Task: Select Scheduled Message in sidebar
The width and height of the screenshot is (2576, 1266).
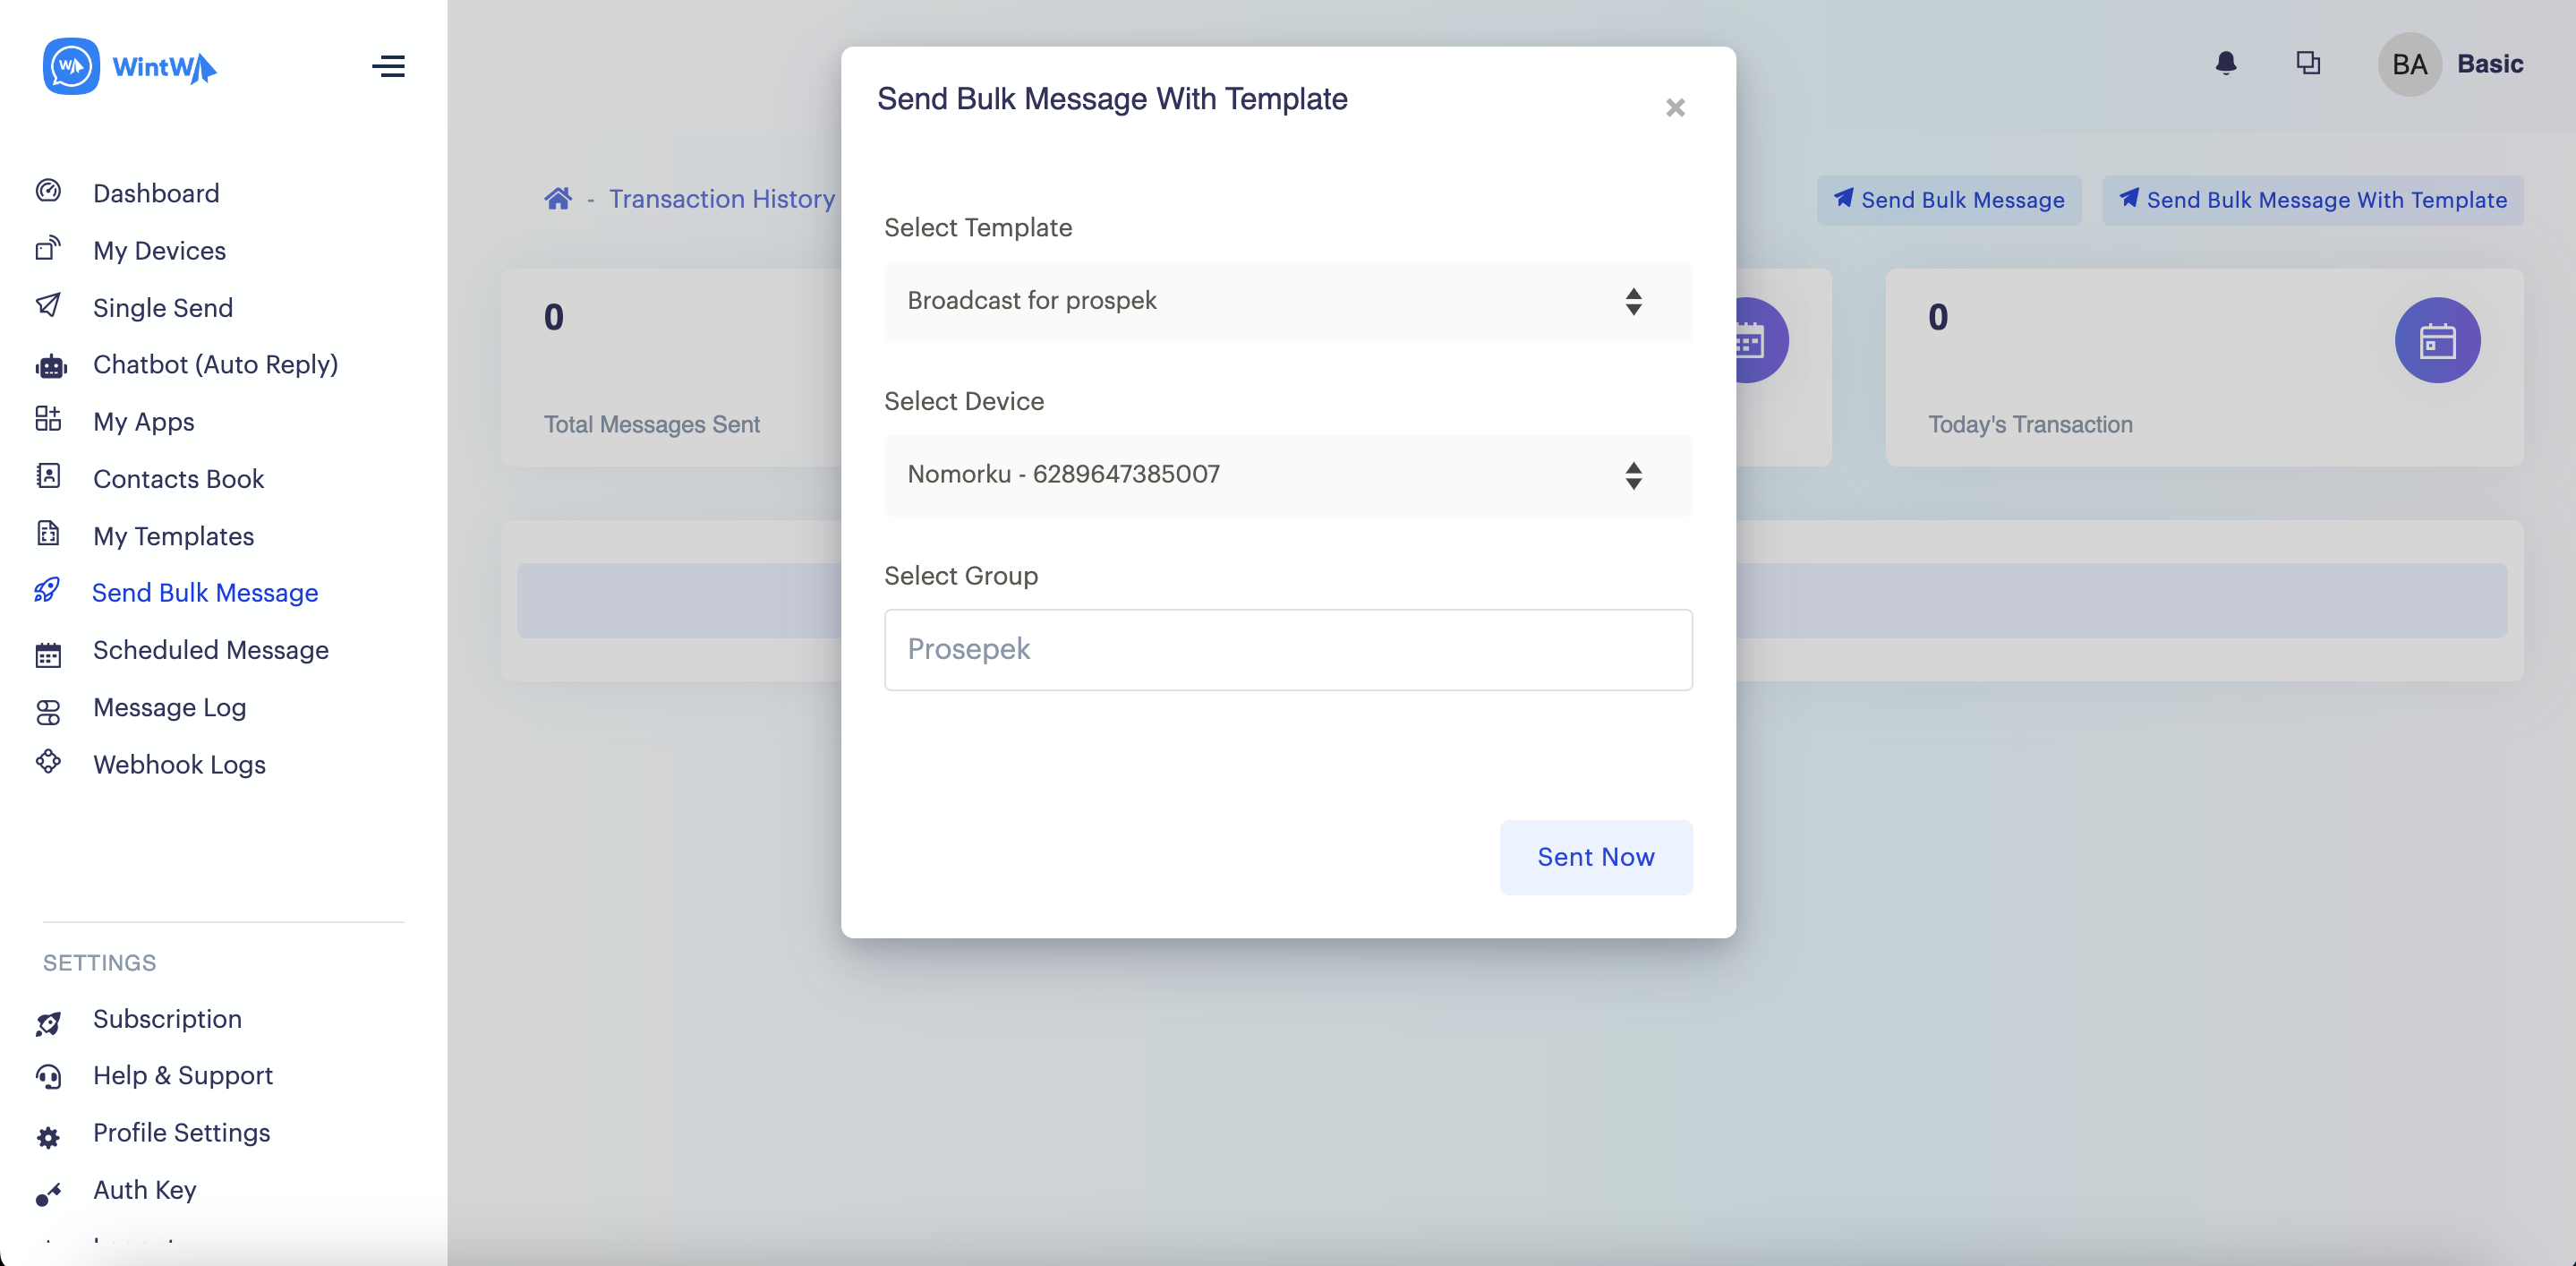Action: [210, 650]
